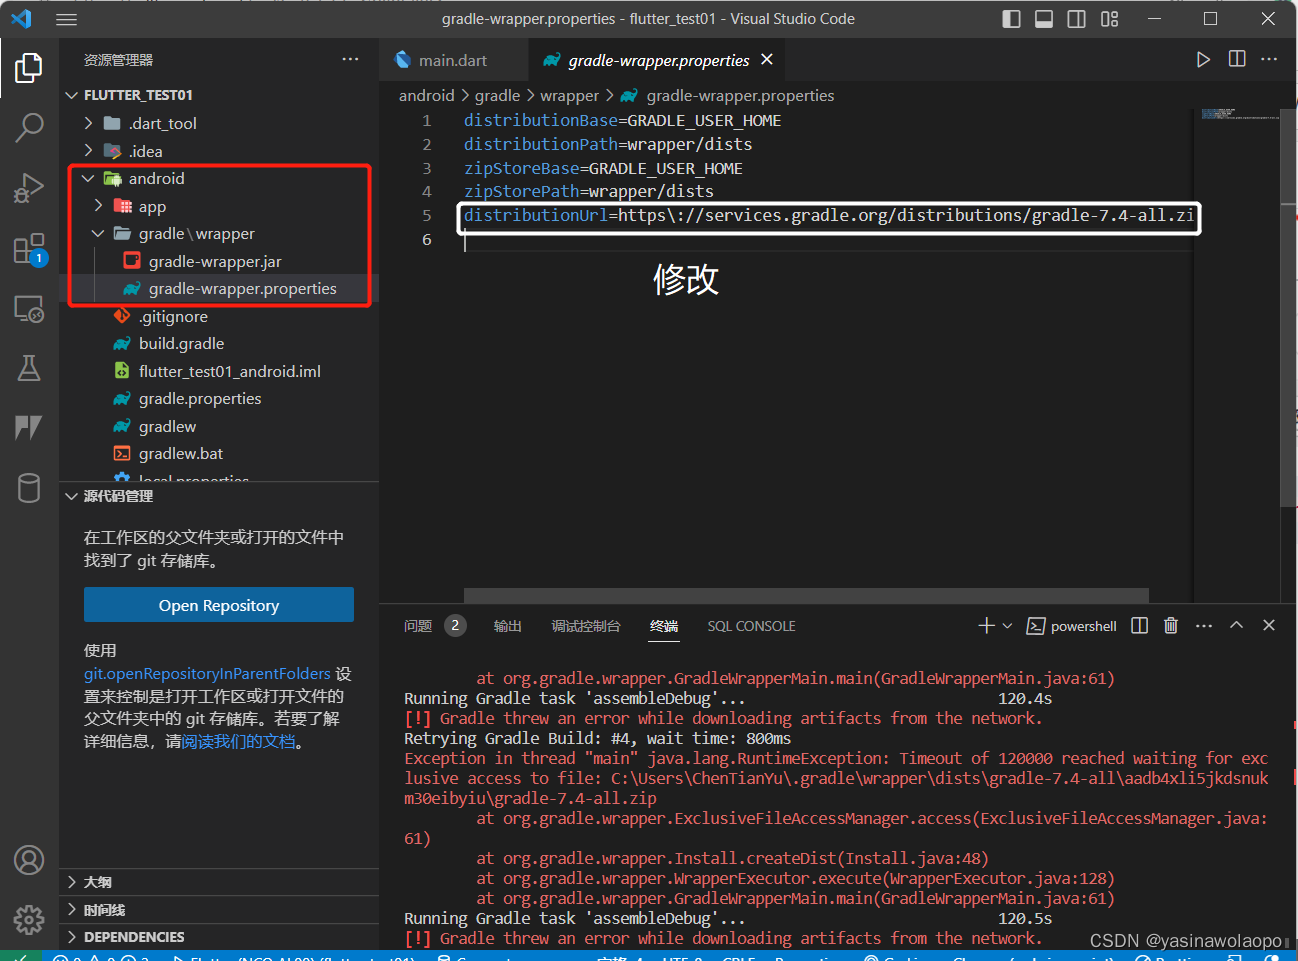Open gradle.properties in the file tree
Viewport: 1298px width, 961px height.
[x=200, y=398]
